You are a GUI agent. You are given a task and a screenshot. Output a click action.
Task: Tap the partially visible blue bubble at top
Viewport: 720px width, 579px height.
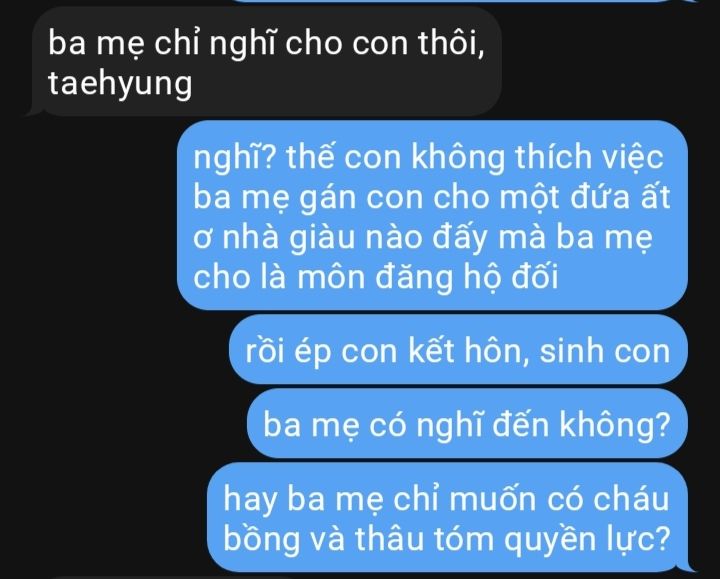(x=459, y=1)
